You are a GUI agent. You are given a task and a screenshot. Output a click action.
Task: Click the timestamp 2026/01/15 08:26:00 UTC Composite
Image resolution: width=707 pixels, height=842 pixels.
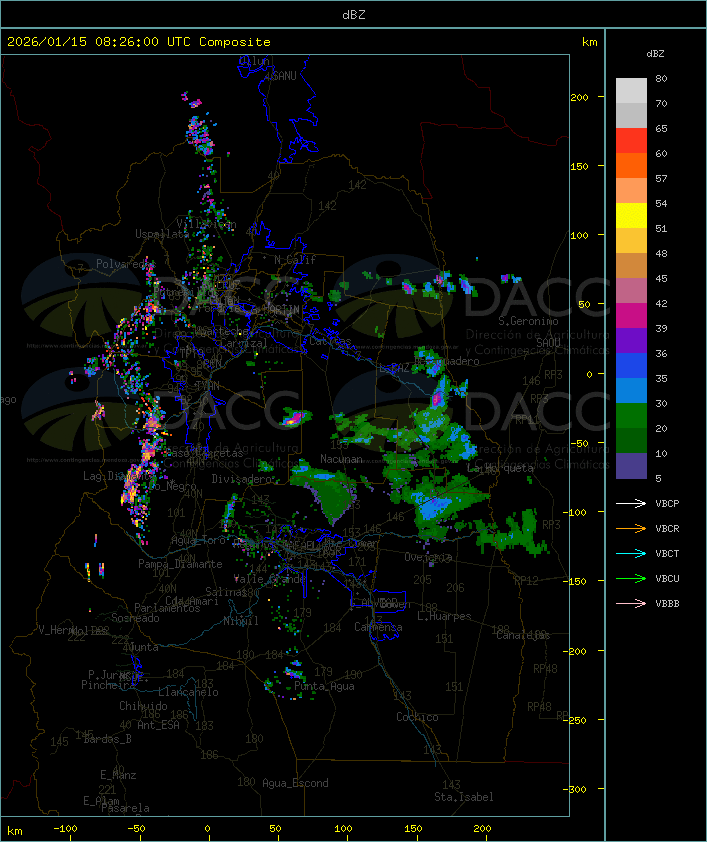(x=139, y=42)
